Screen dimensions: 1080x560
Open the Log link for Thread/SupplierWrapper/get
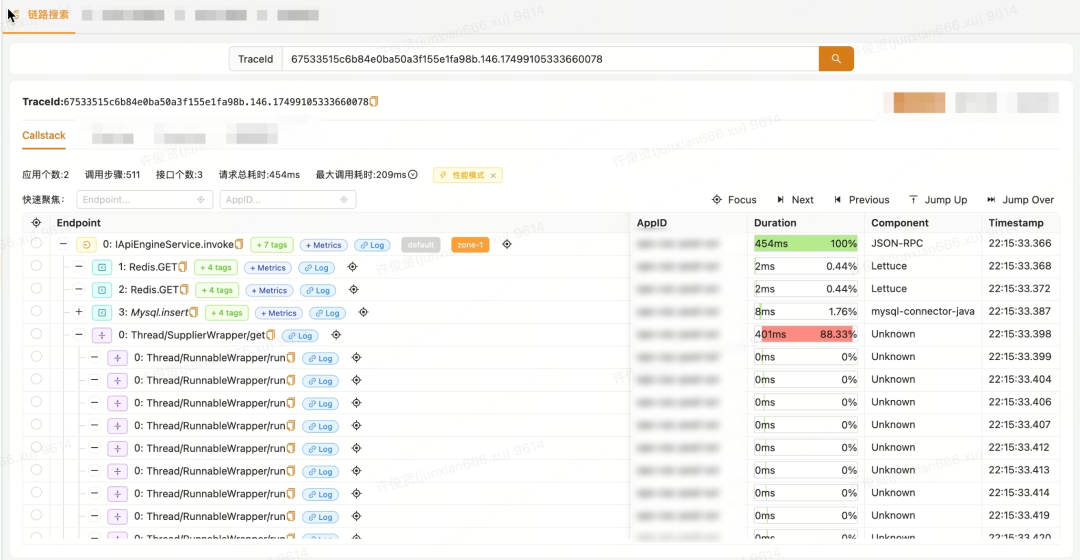pyautogui.click(x=300, y=335)
